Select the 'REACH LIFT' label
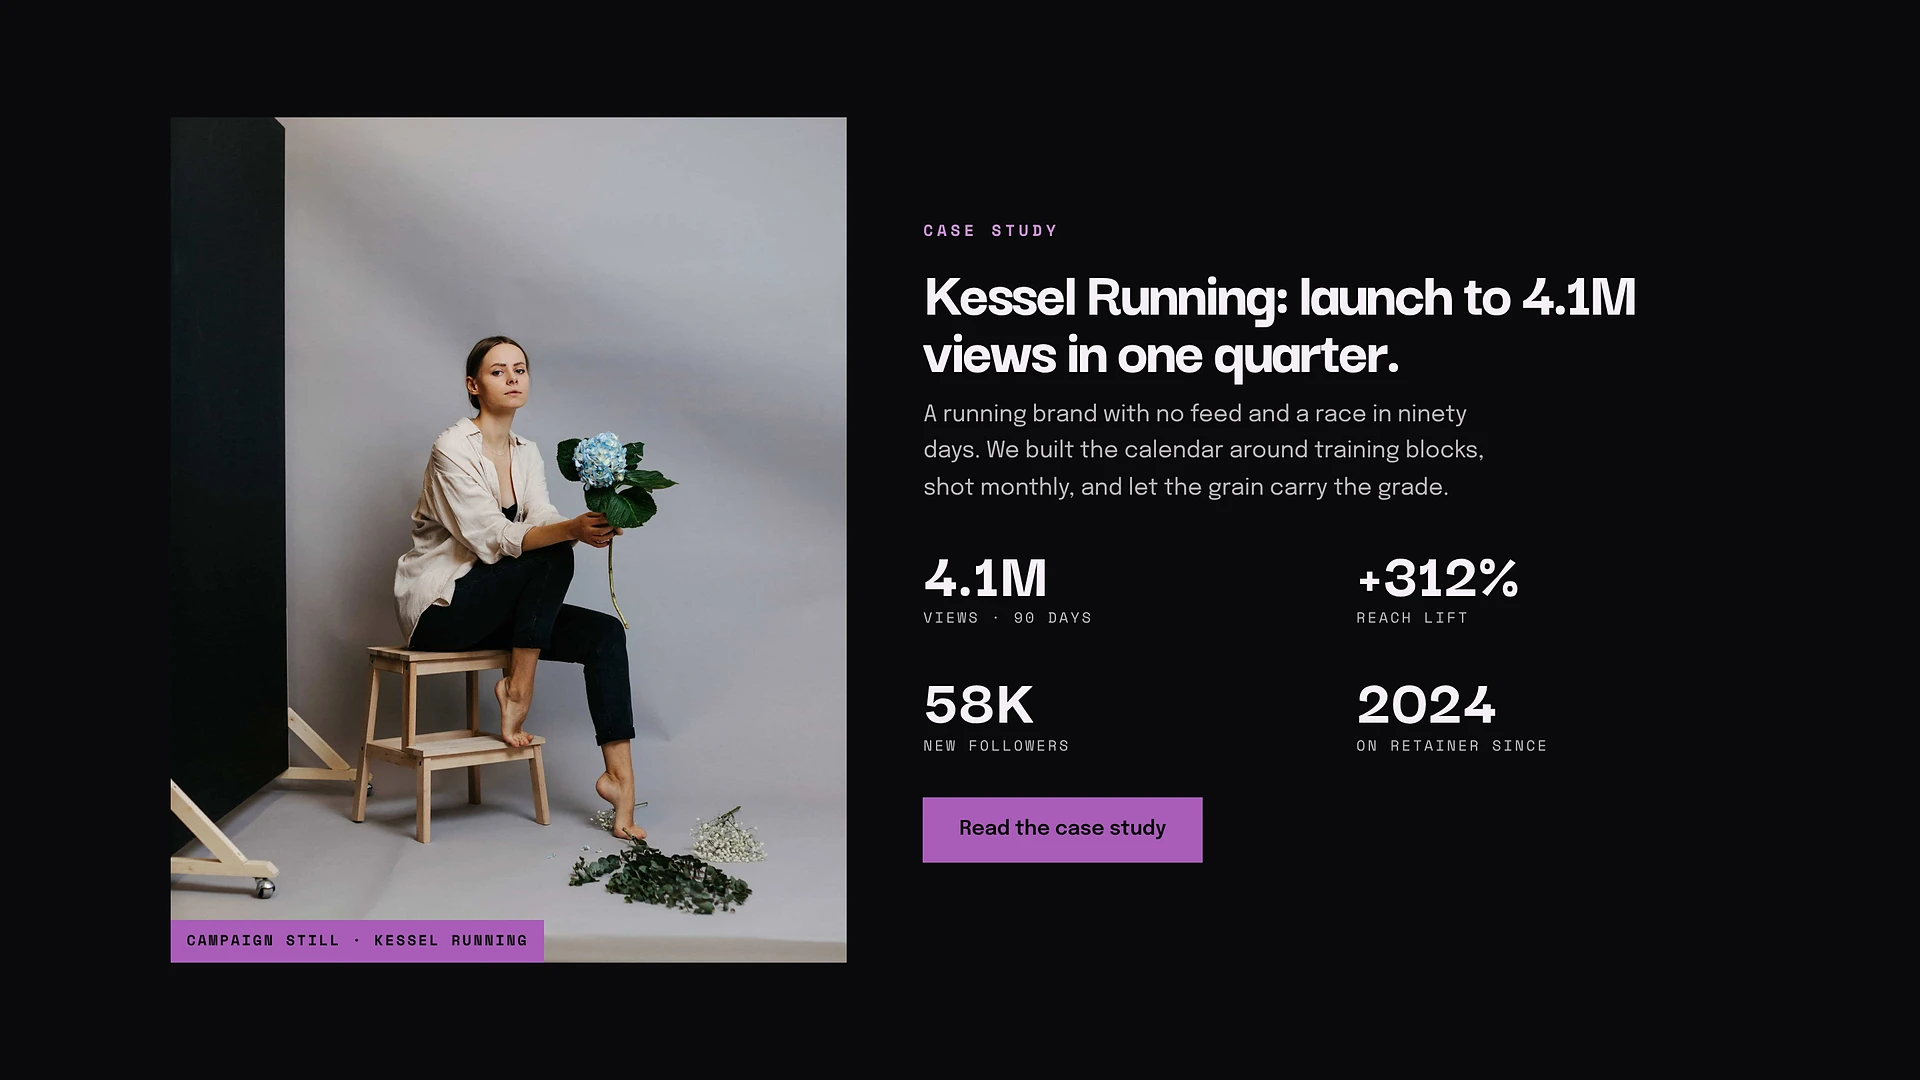Image resolution: width=1920 pixels, height=1080 pixels. [x=1411, y=618]
